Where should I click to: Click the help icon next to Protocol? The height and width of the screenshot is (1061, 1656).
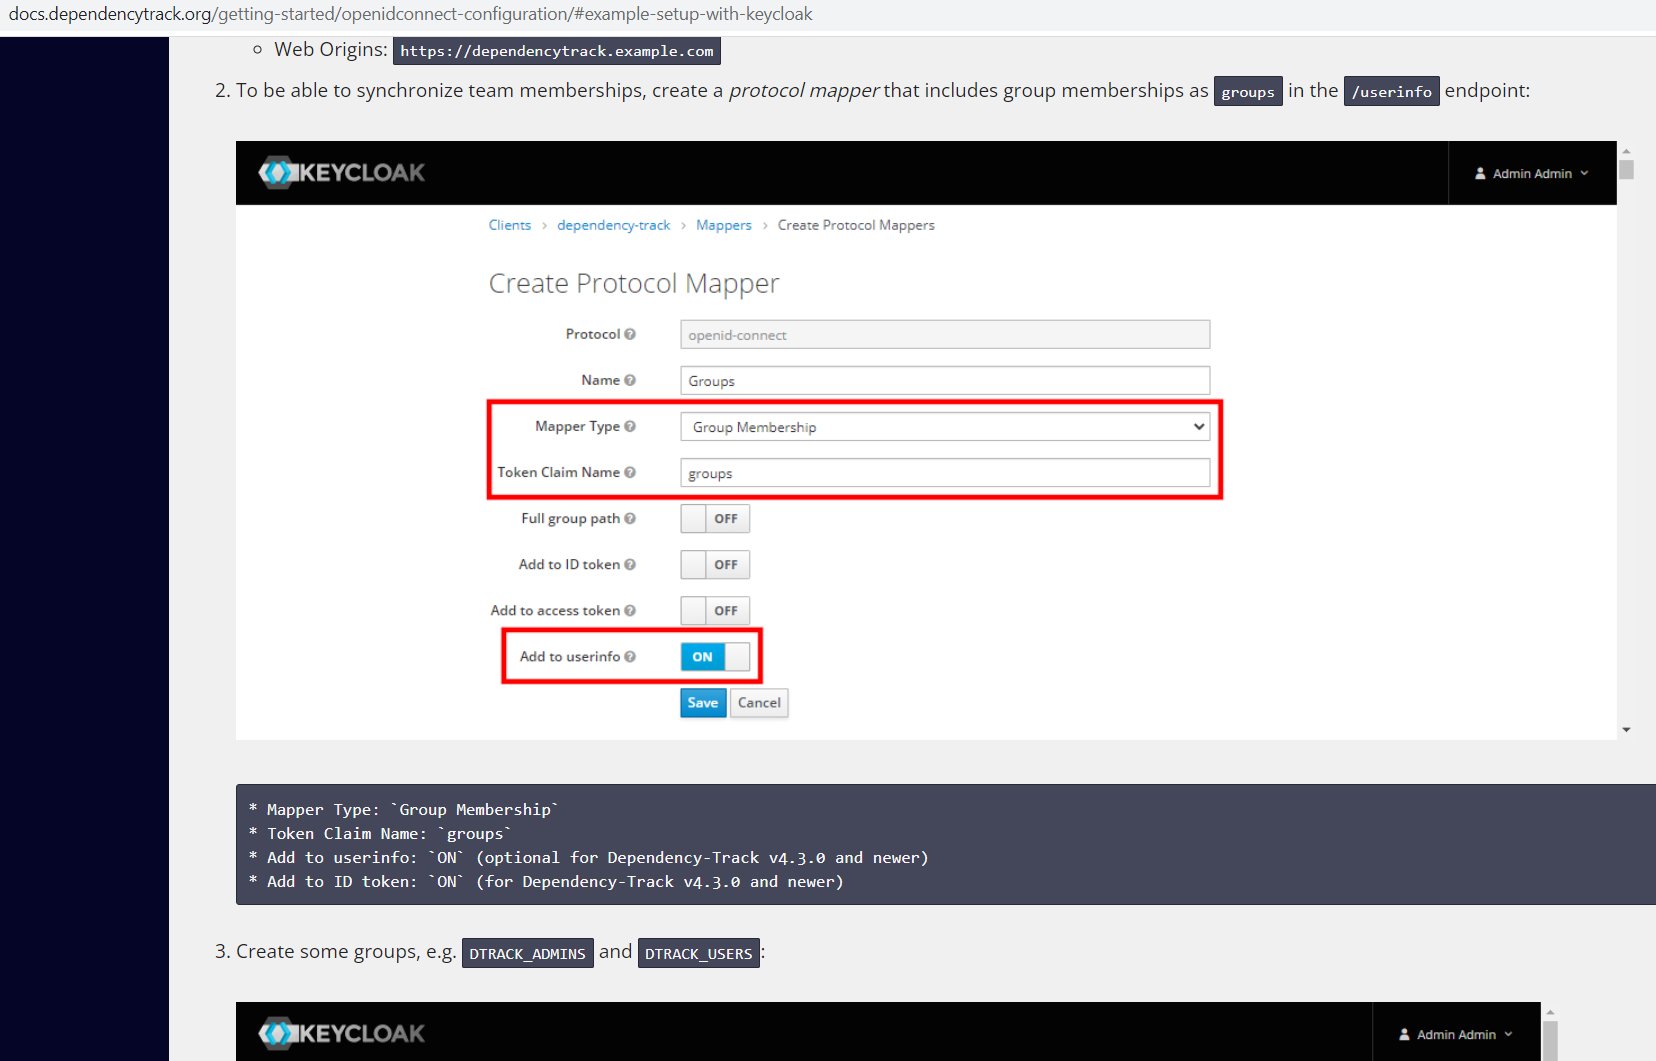pos(632,334)
